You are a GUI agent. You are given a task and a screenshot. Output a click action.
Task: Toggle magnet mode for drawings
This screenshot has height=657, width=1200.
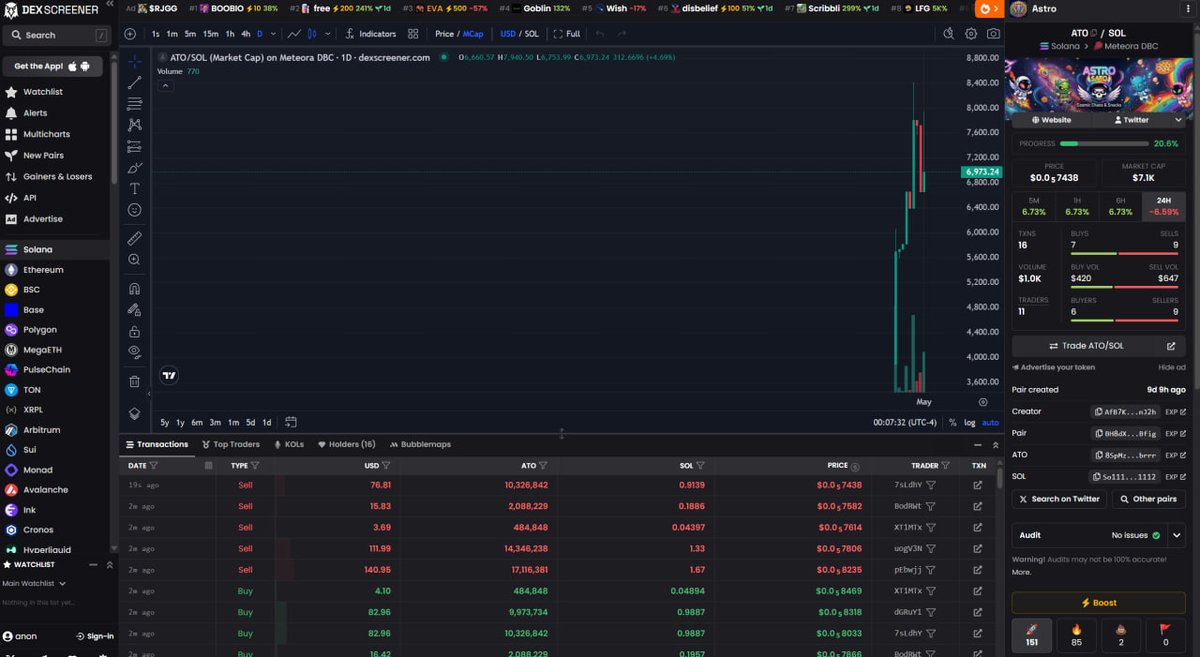pyautogui.click(x=134, y=288)
